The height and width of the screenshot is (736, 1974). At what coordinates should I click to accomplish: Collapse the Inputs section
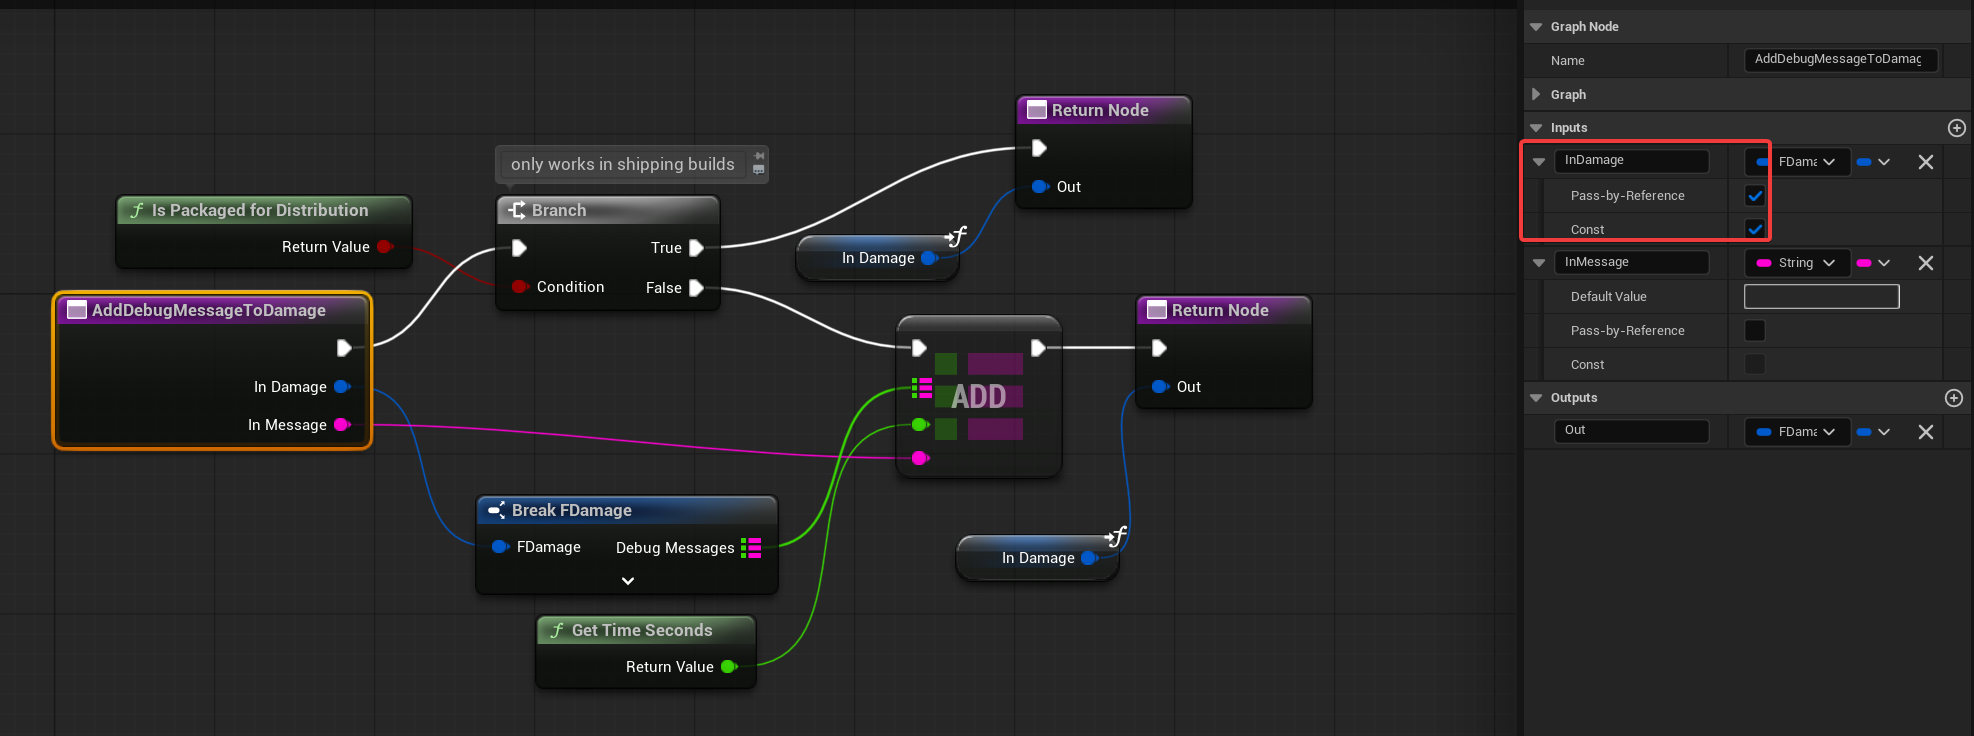click(1536, 128)
